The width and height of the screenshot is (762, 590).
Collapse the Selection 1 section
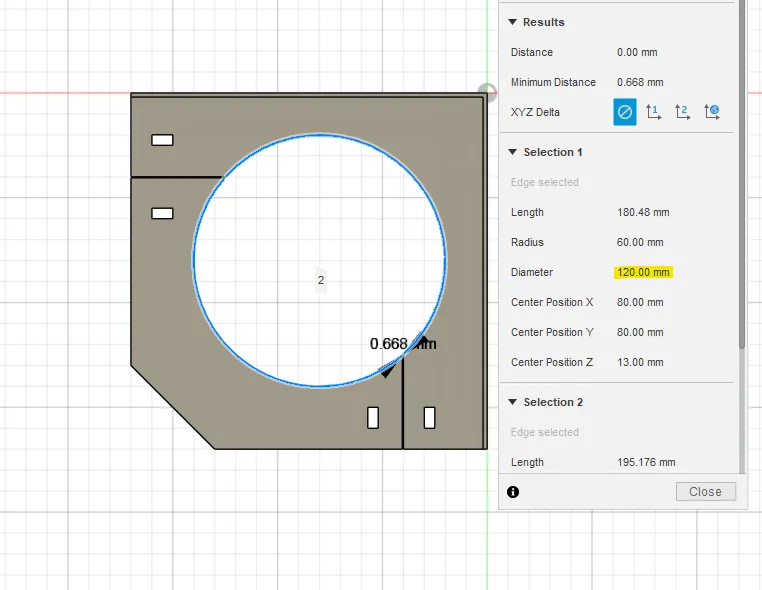pos(512,152)
